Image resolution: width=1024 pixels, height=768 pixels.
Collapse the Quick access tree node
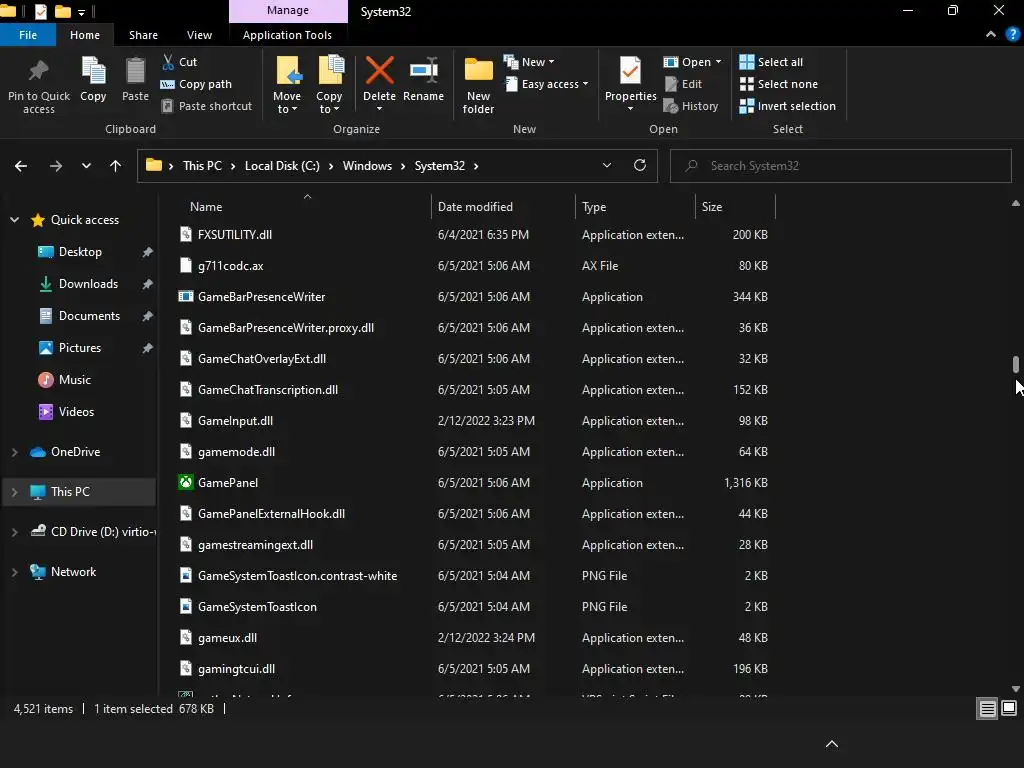pyautogui.click(x=14, y=220)
